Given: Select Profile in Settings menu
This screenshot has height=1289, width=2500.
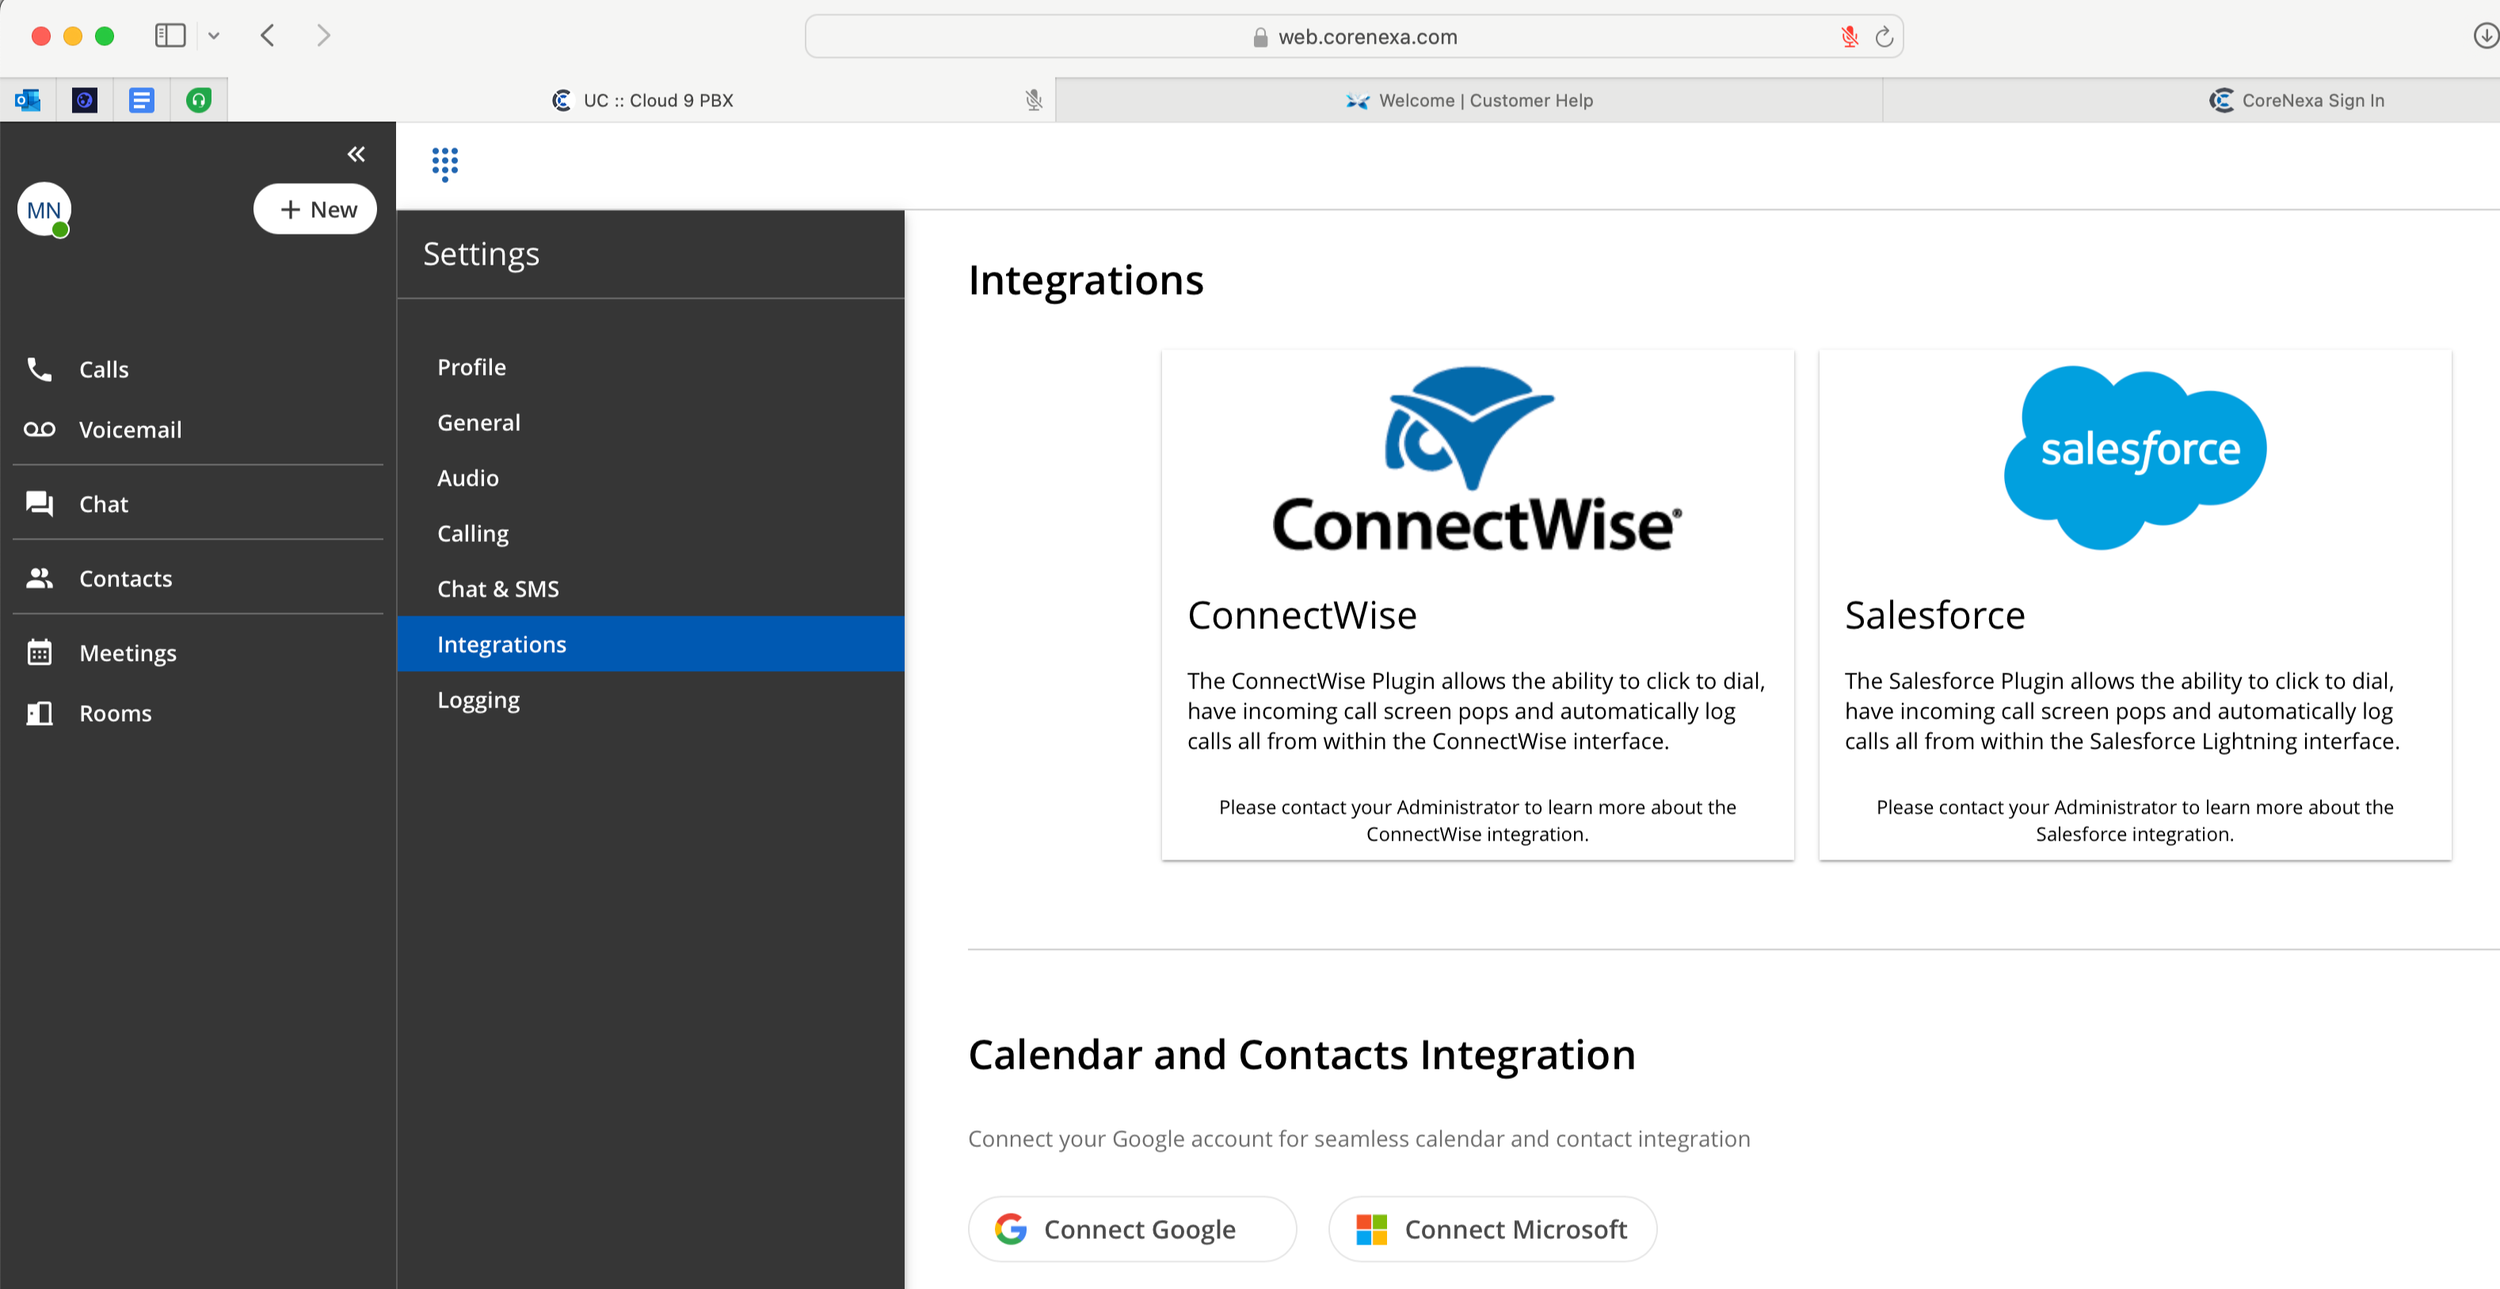Looking at the screenshot, I should (471, 367).
